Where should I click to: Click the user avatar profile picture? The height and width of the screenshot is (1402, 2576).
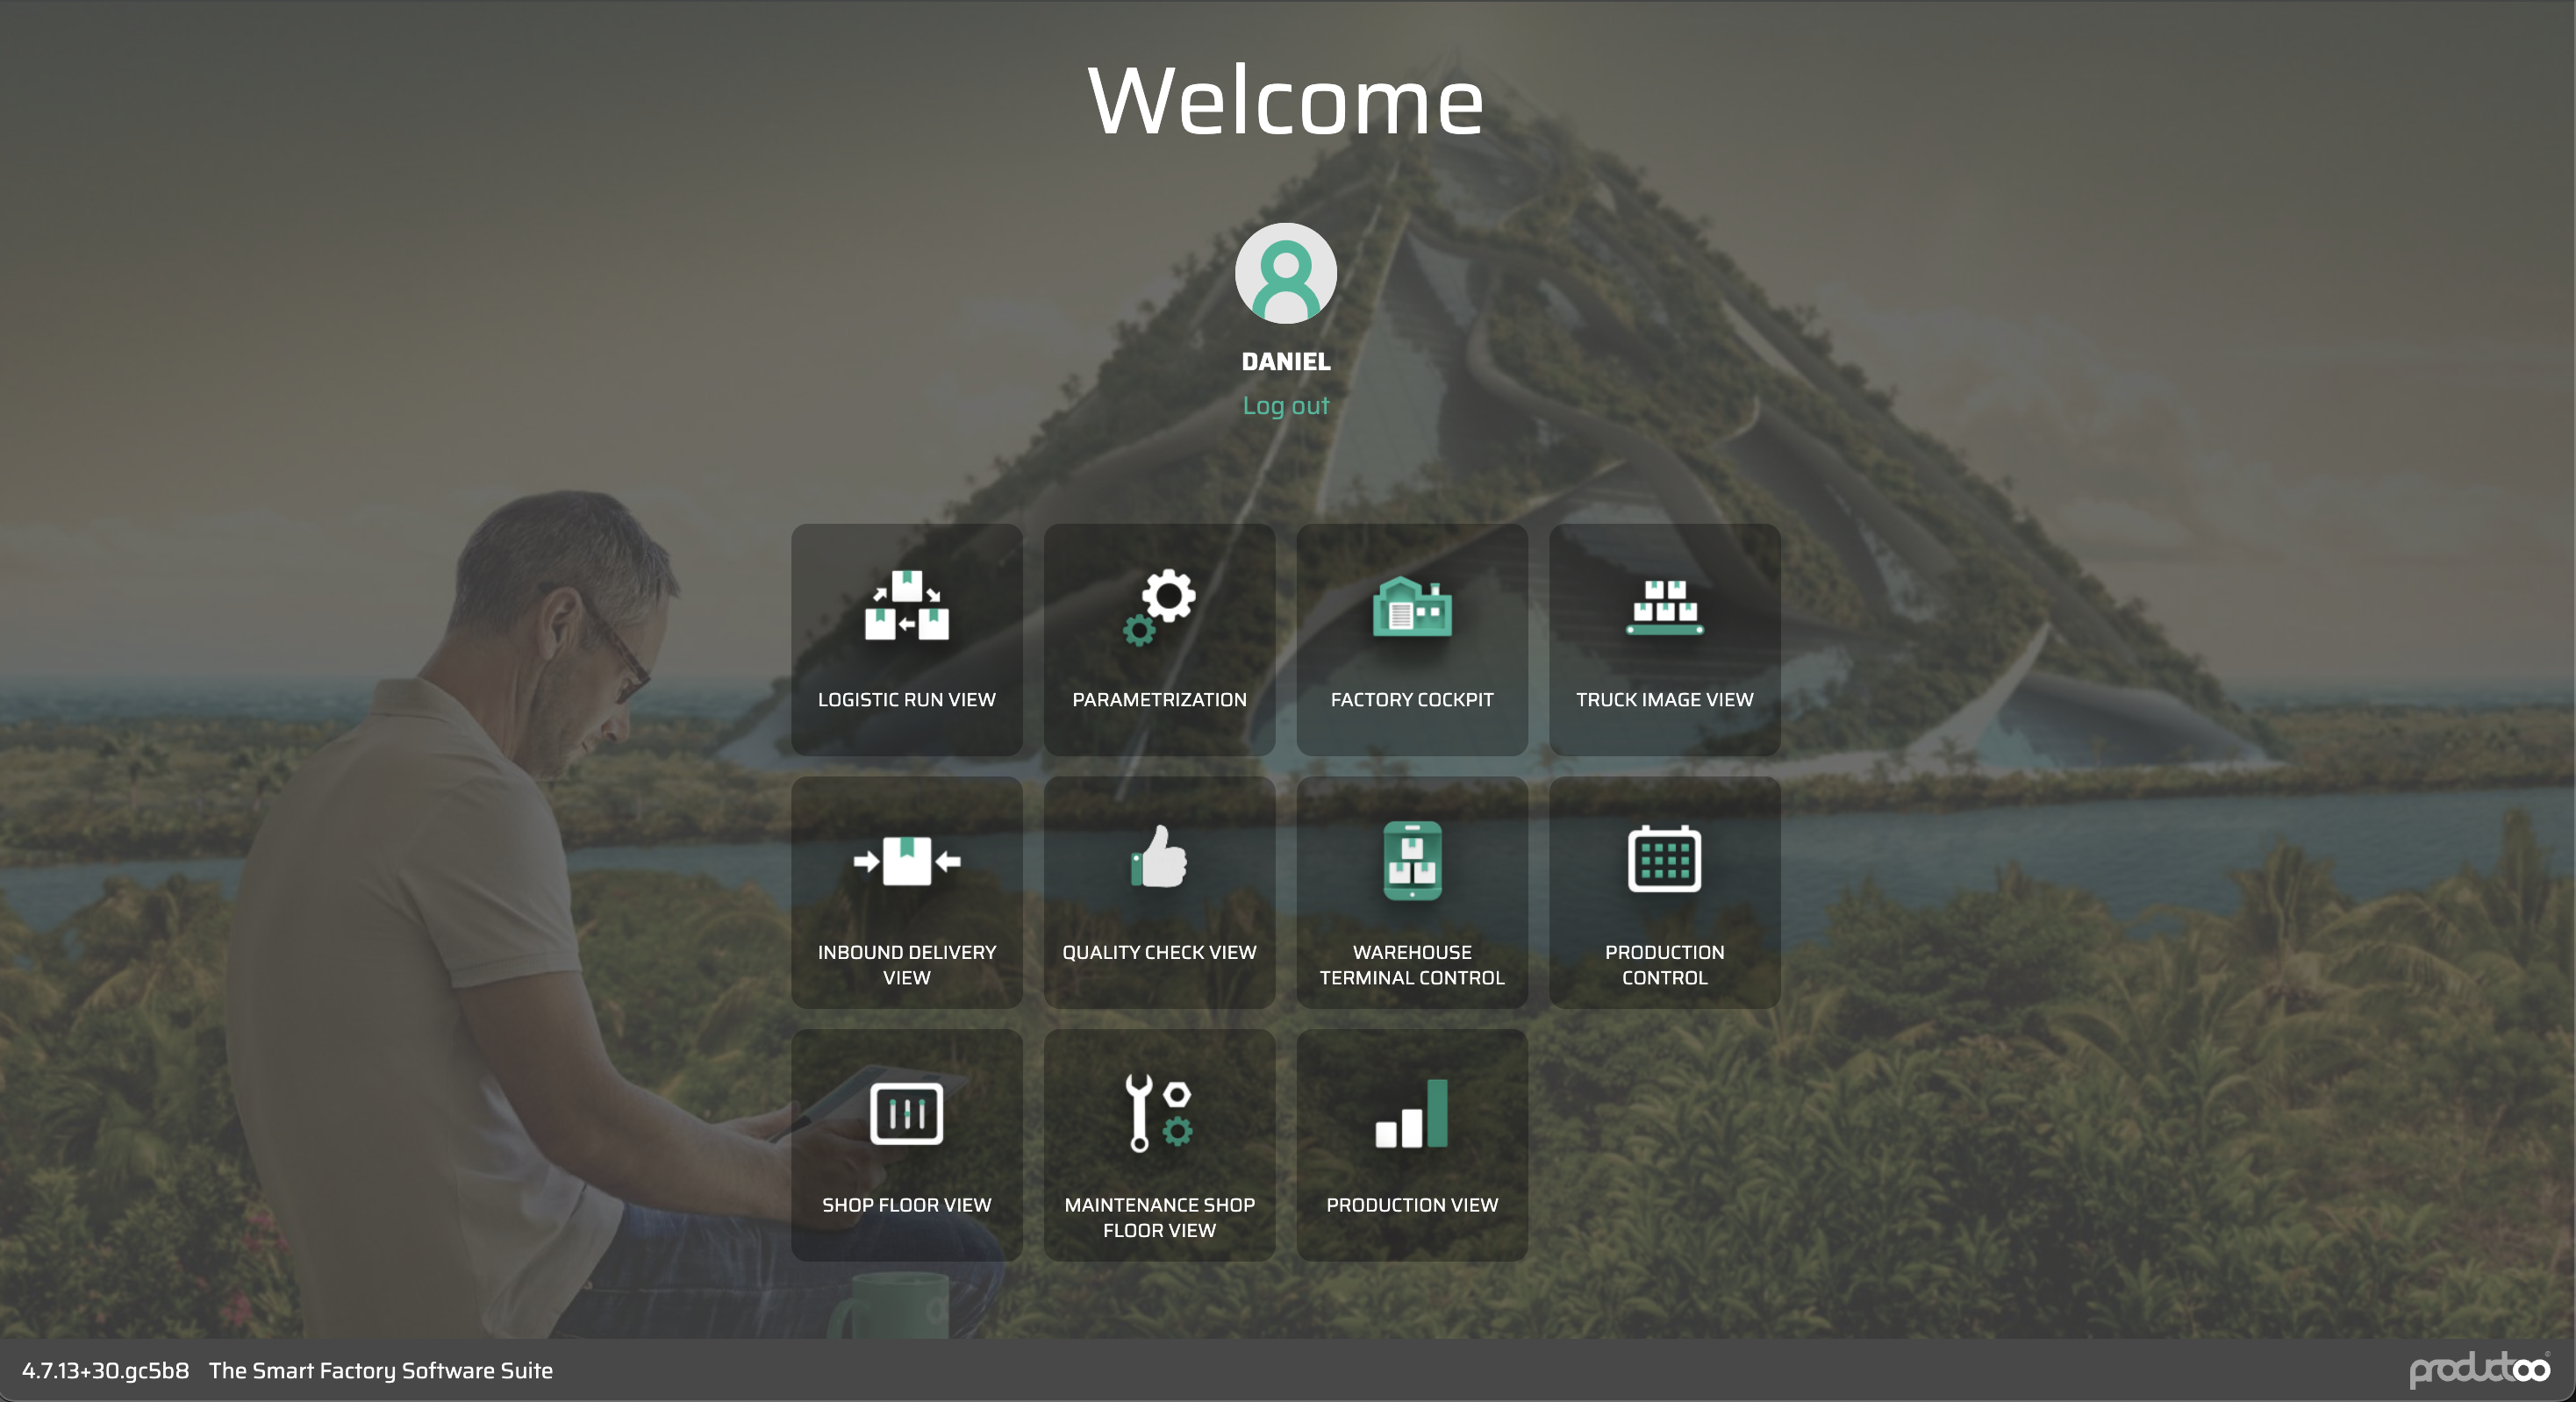[x=1285, y=273]
